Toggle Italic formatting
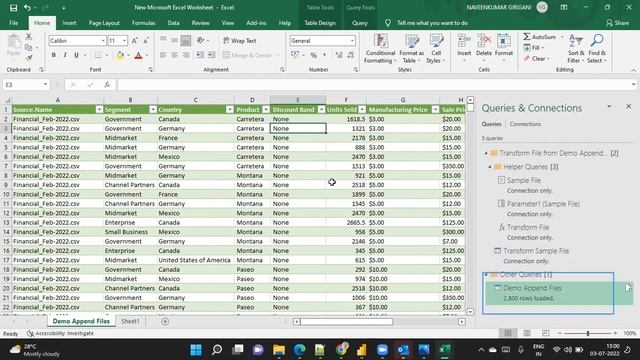This screenshot has height=360, width=640. tap(64, 55)
